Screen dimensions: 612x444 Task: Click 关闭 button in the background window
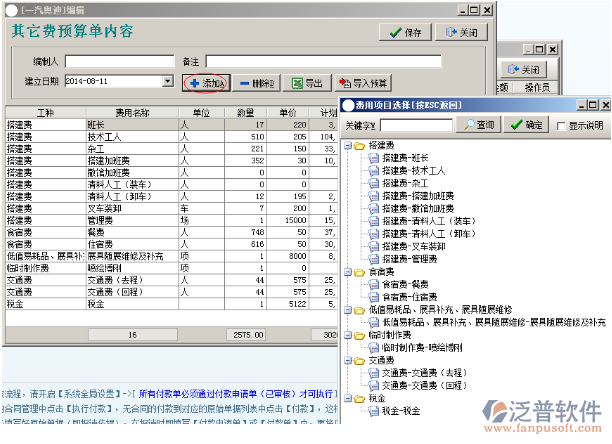click(523, 69)
